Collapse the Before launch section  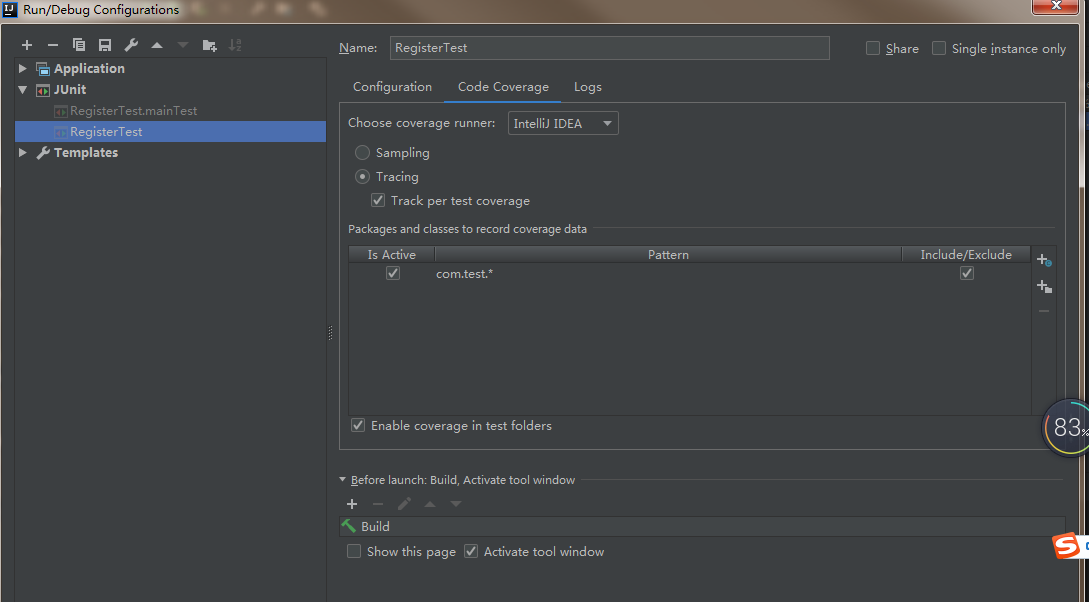[342, 480]
